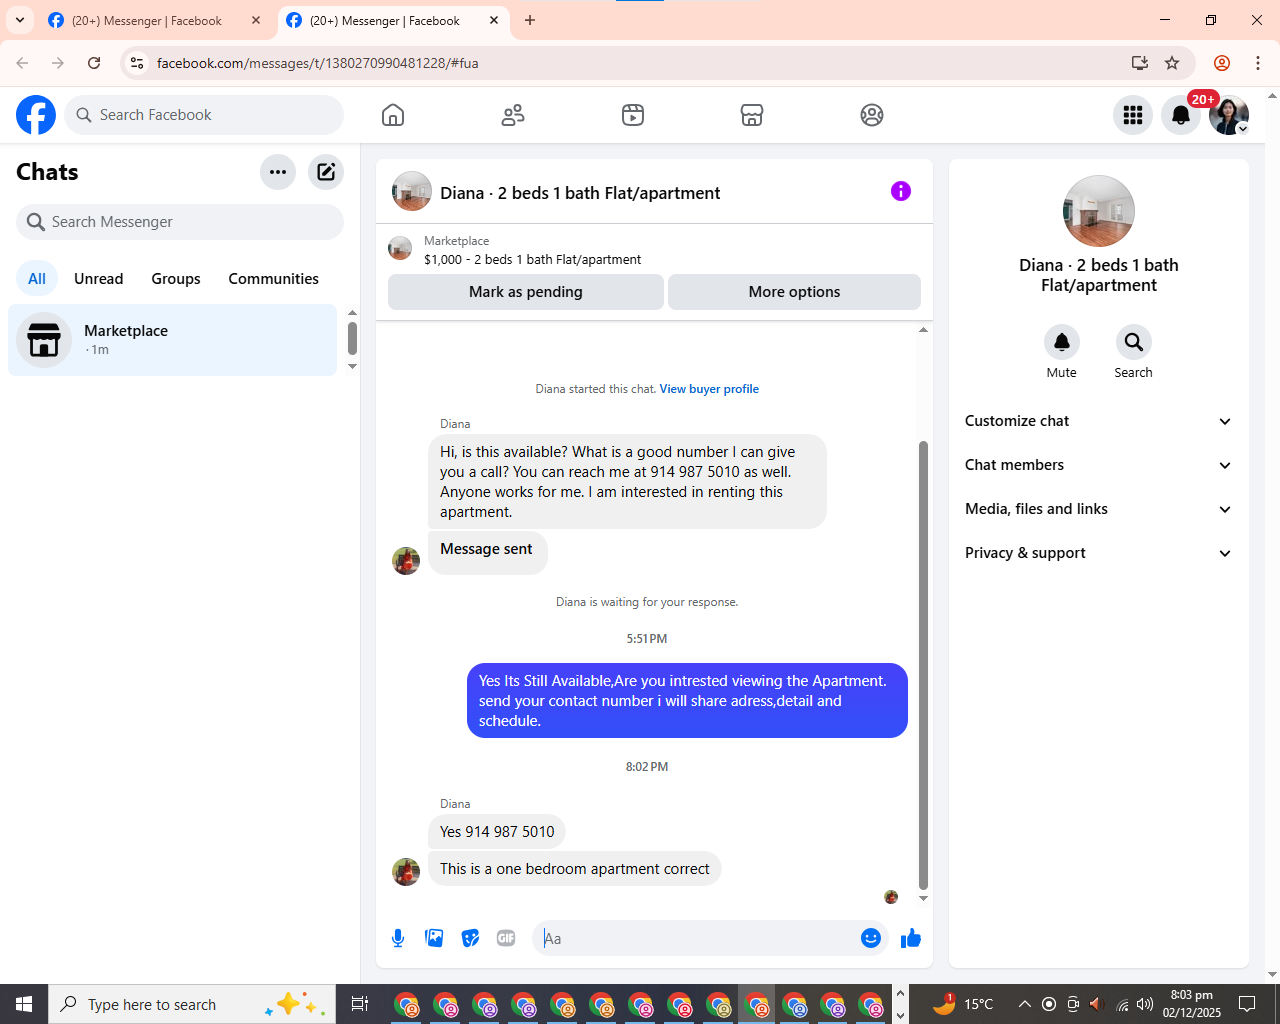Record a voice clip with microphone icon

tap(398, 938)
